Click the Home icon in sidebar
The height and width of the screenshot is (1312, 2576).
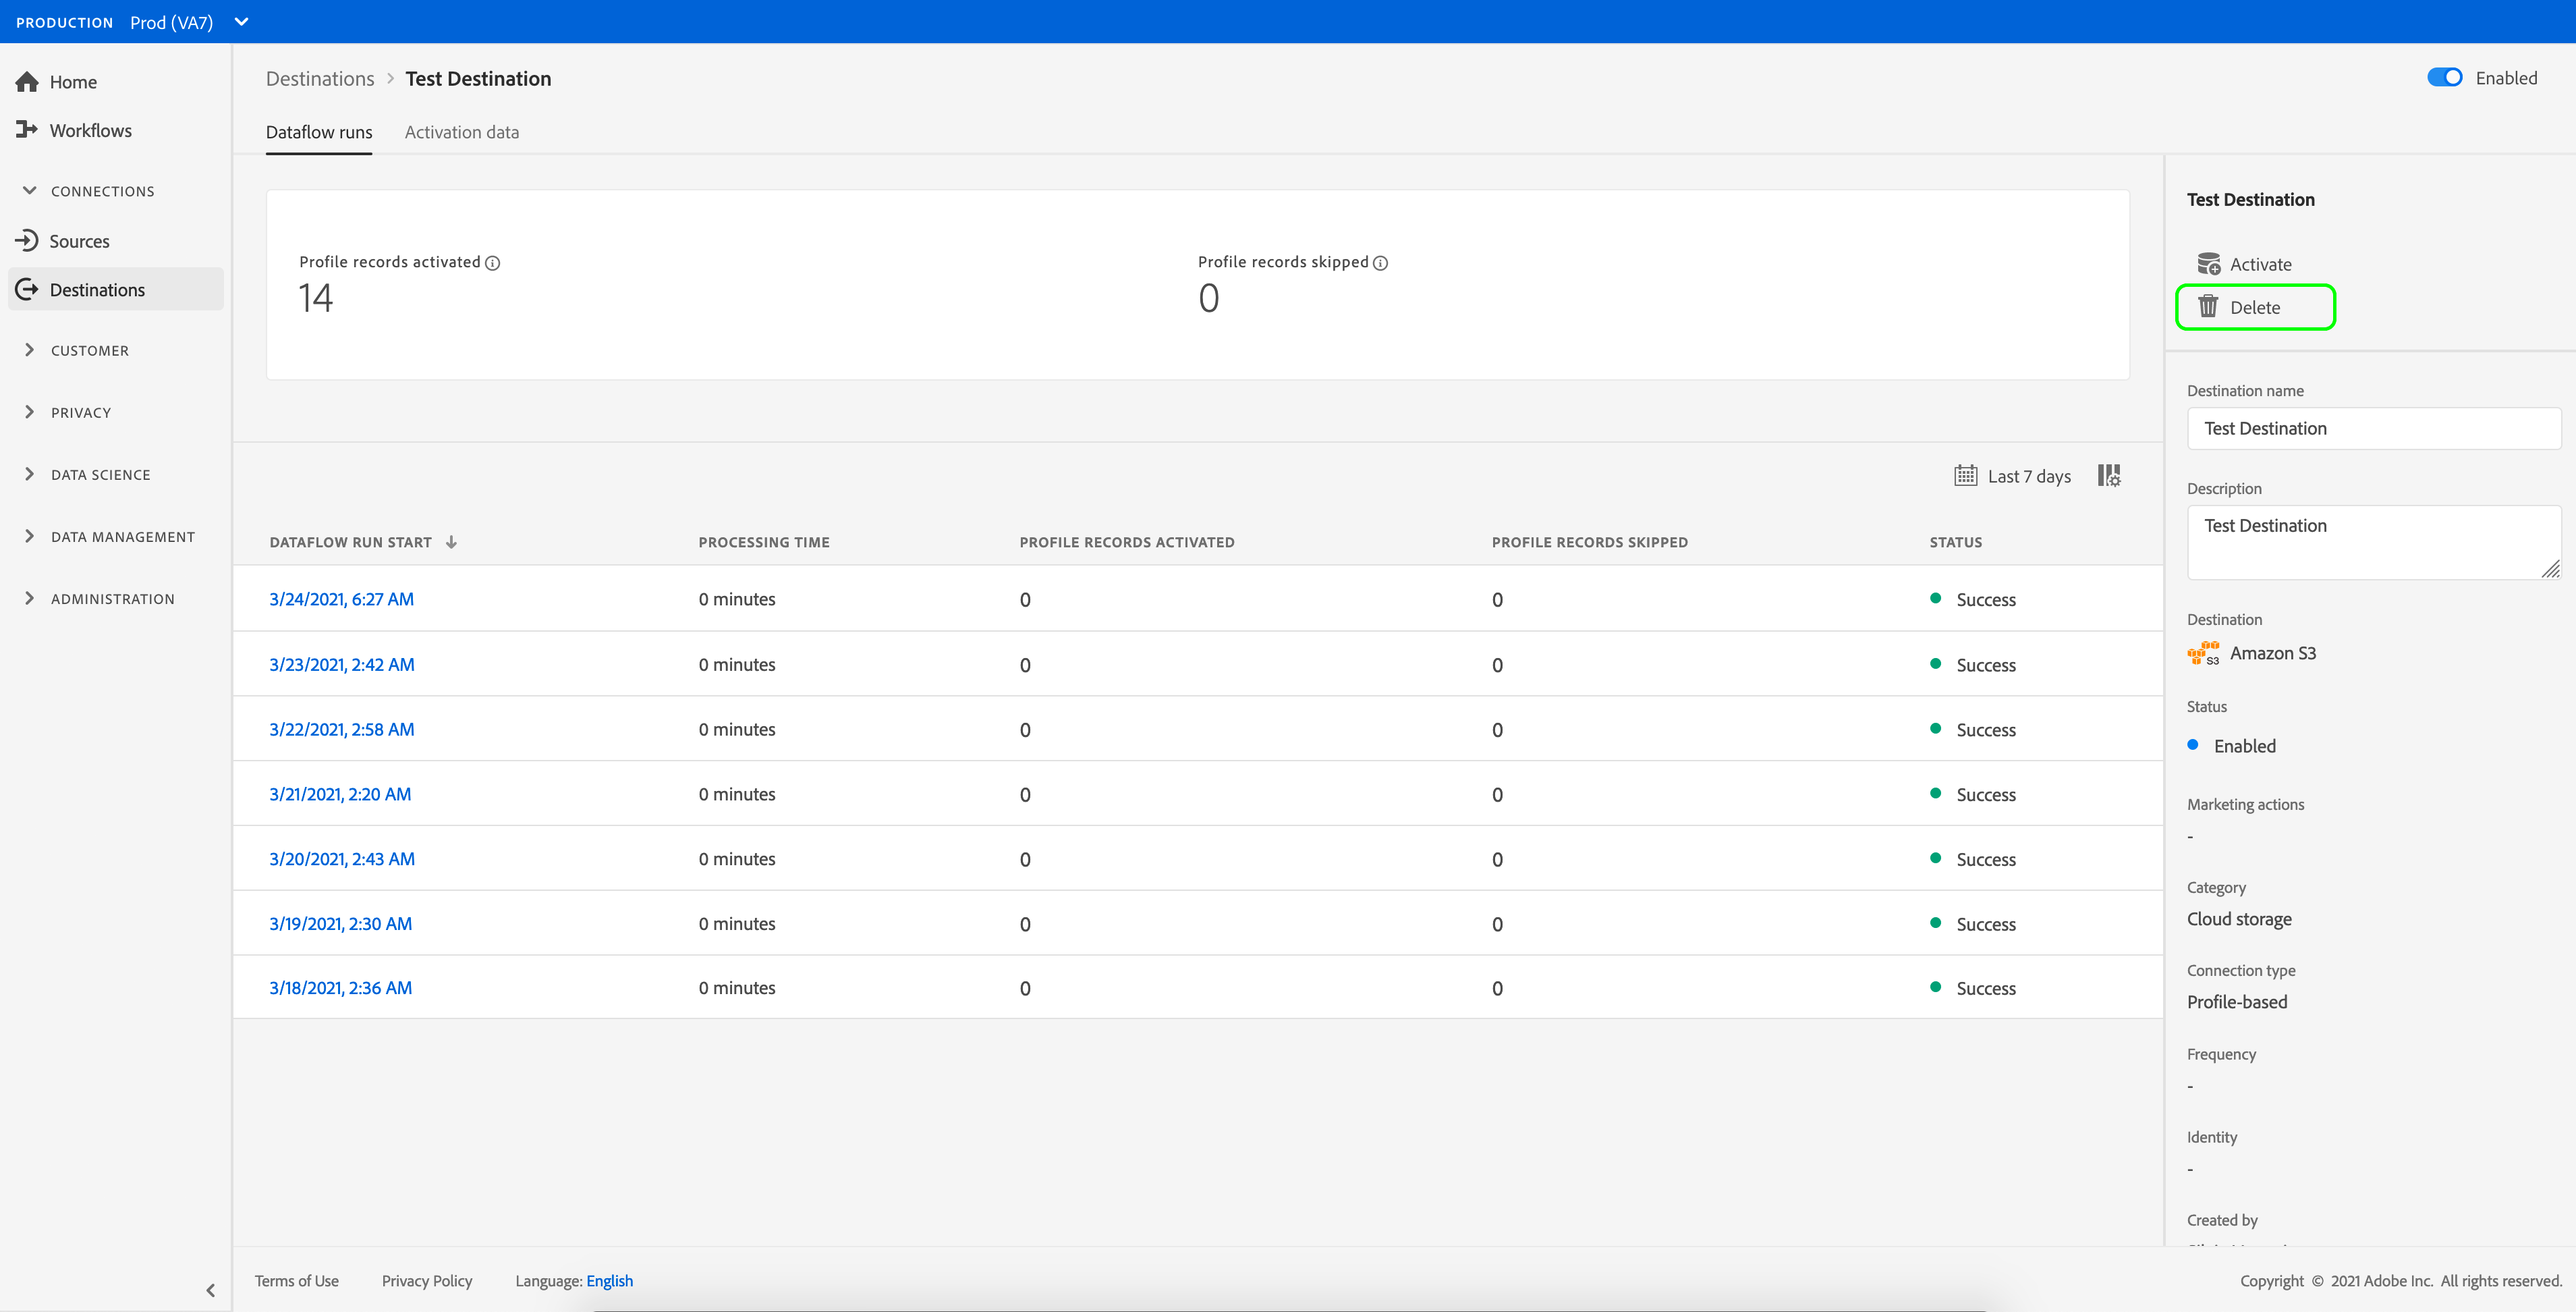click(x=27, y=82)
